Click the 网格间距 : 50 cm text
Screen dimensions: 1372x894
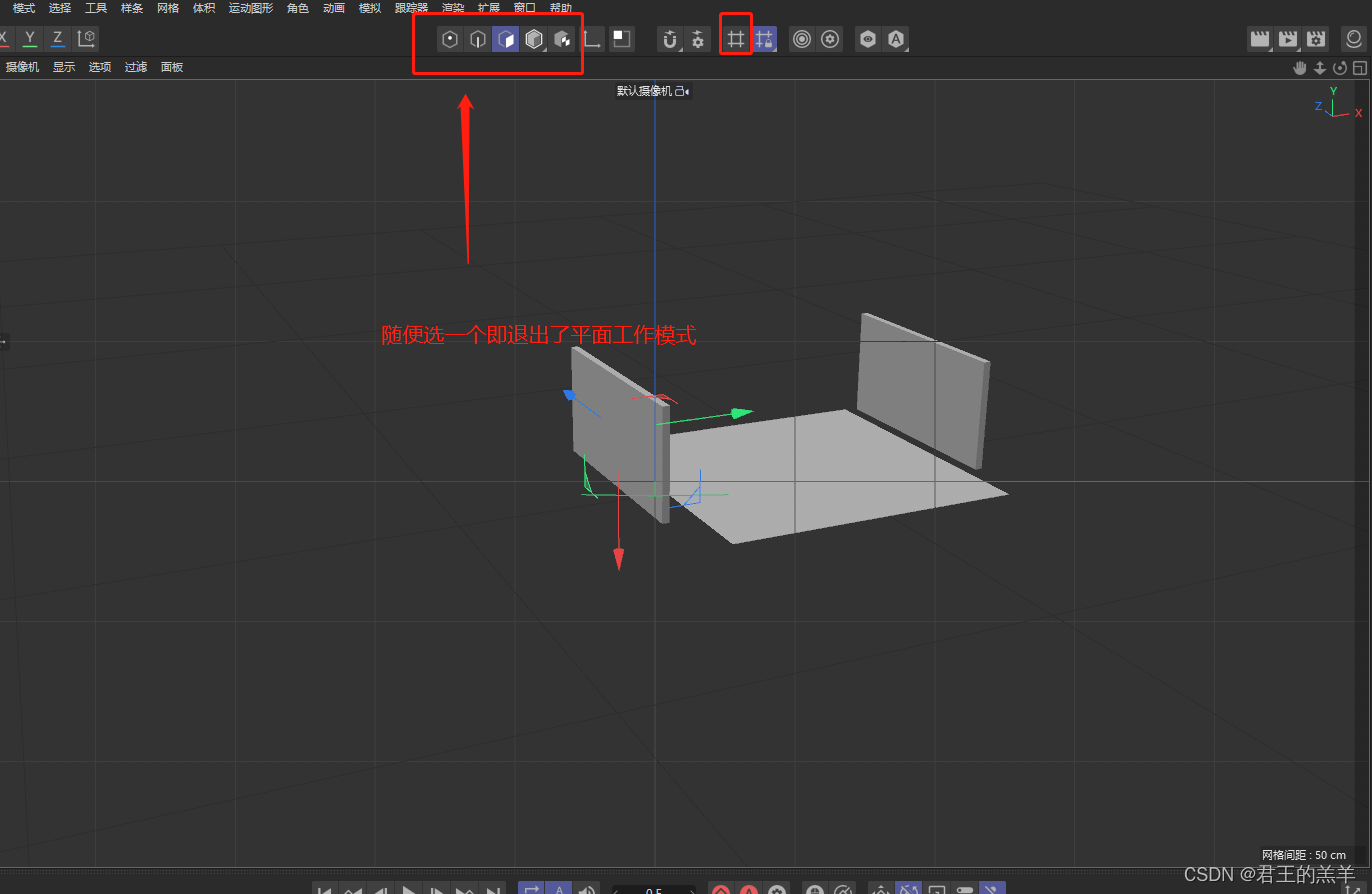(1304, 855)
